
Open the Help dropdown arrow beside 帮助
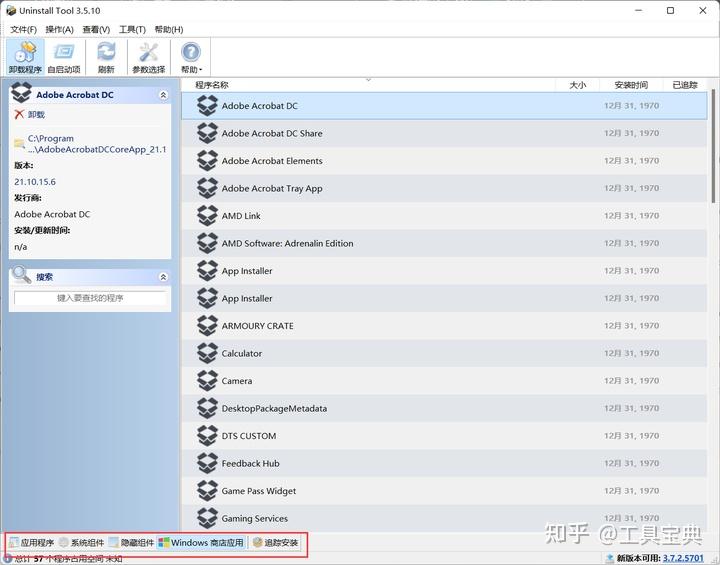tap(201, 70)
